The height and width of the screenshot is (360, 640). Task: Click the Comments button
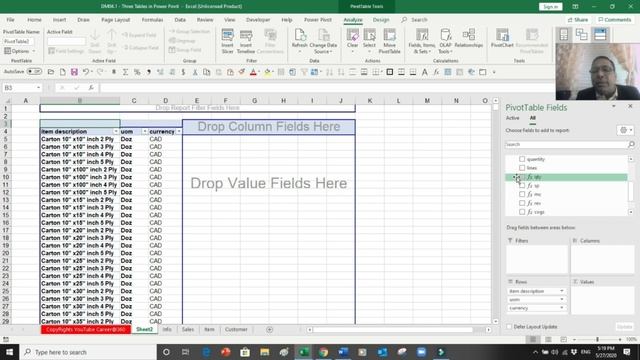[614, 20]
